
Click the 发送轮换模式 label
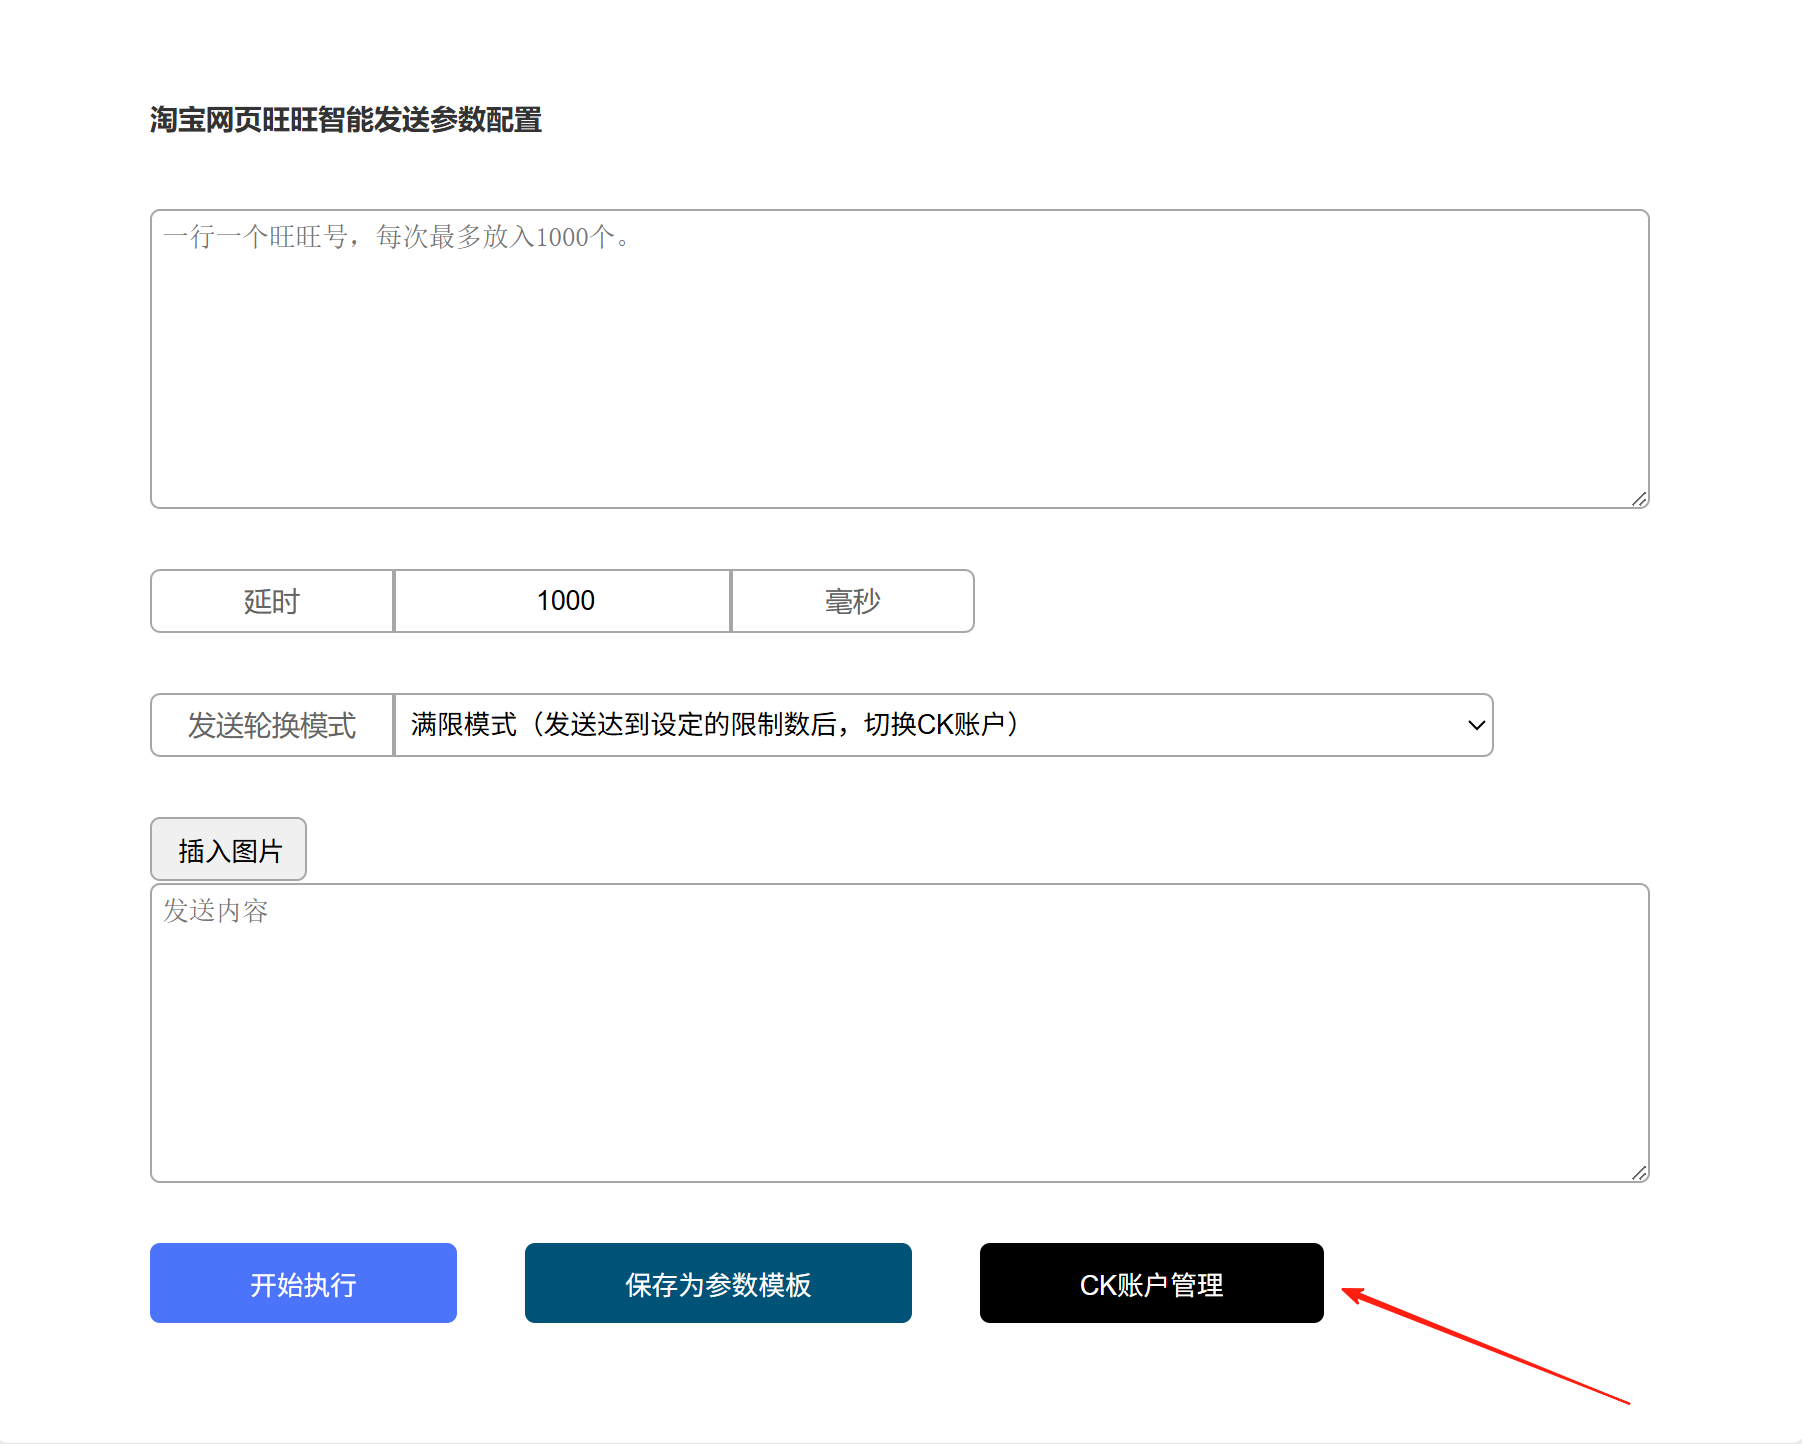pos(272,725)
